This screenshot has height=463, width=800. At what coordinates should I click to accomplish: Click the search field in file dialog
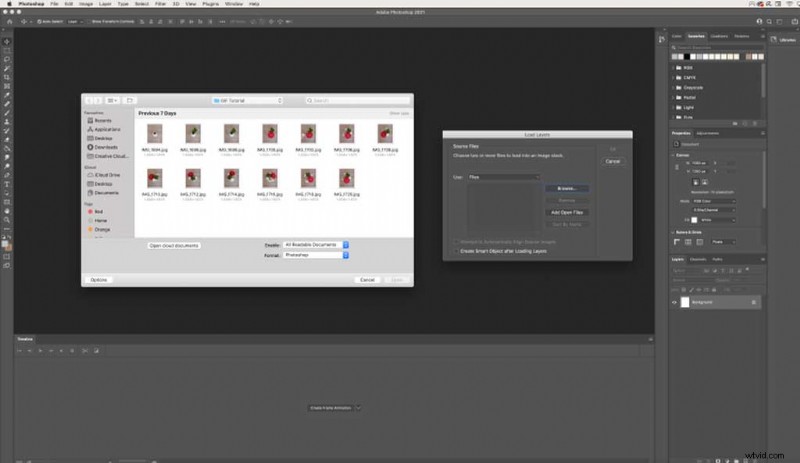tap(358, 101)
